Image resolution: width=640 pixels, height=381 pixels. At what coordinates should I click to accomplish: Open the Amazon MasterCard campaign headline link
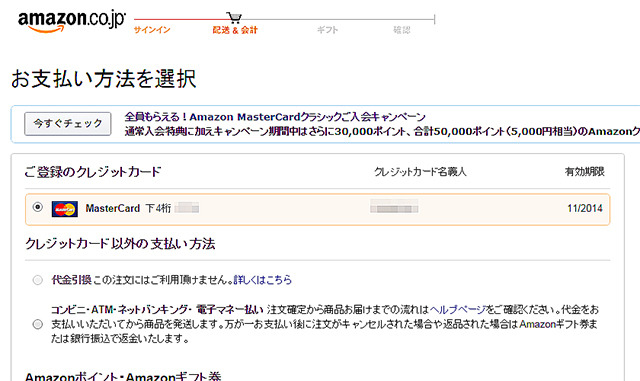[275, 117]
